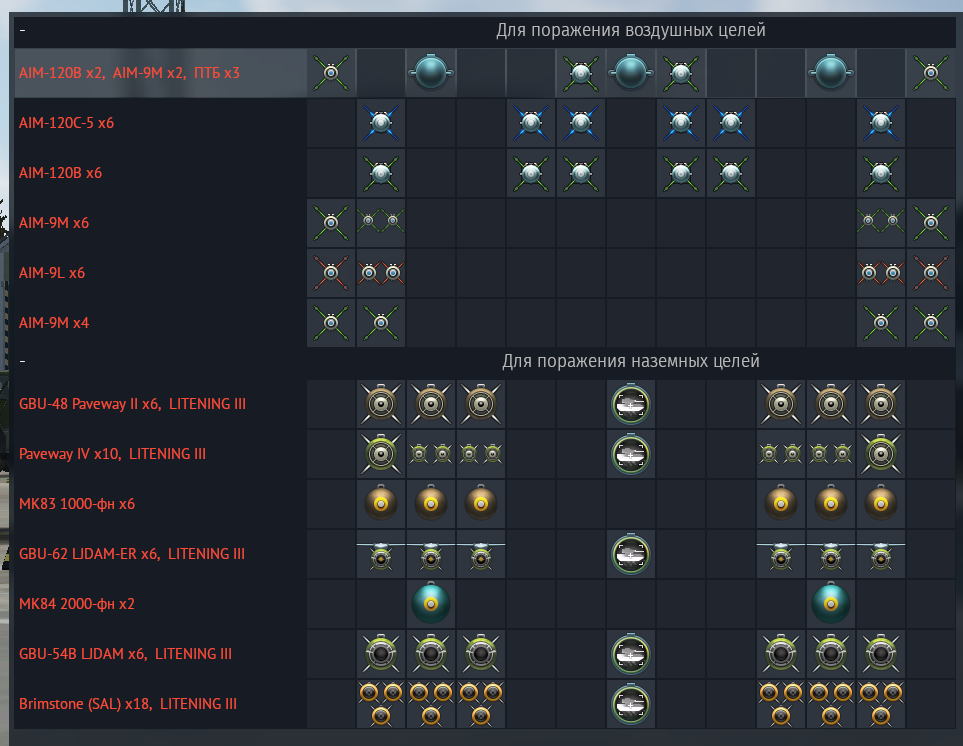Select the rightmost GBU-54B LJDAM bomb icon
The height and width of the screenshot is (746, 963).
pyautogui.click(x=881, y=654)
